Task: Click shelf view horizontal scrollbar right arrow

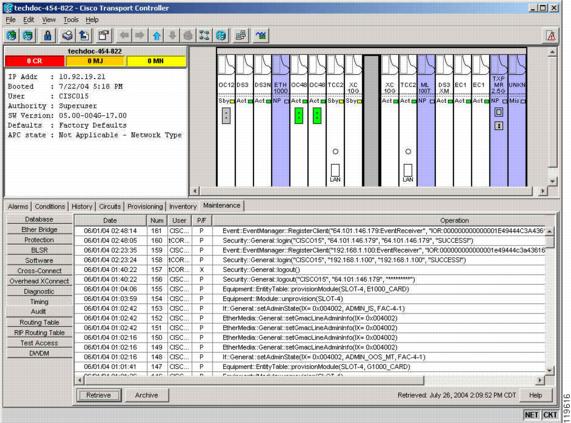Action: point(543,191)
